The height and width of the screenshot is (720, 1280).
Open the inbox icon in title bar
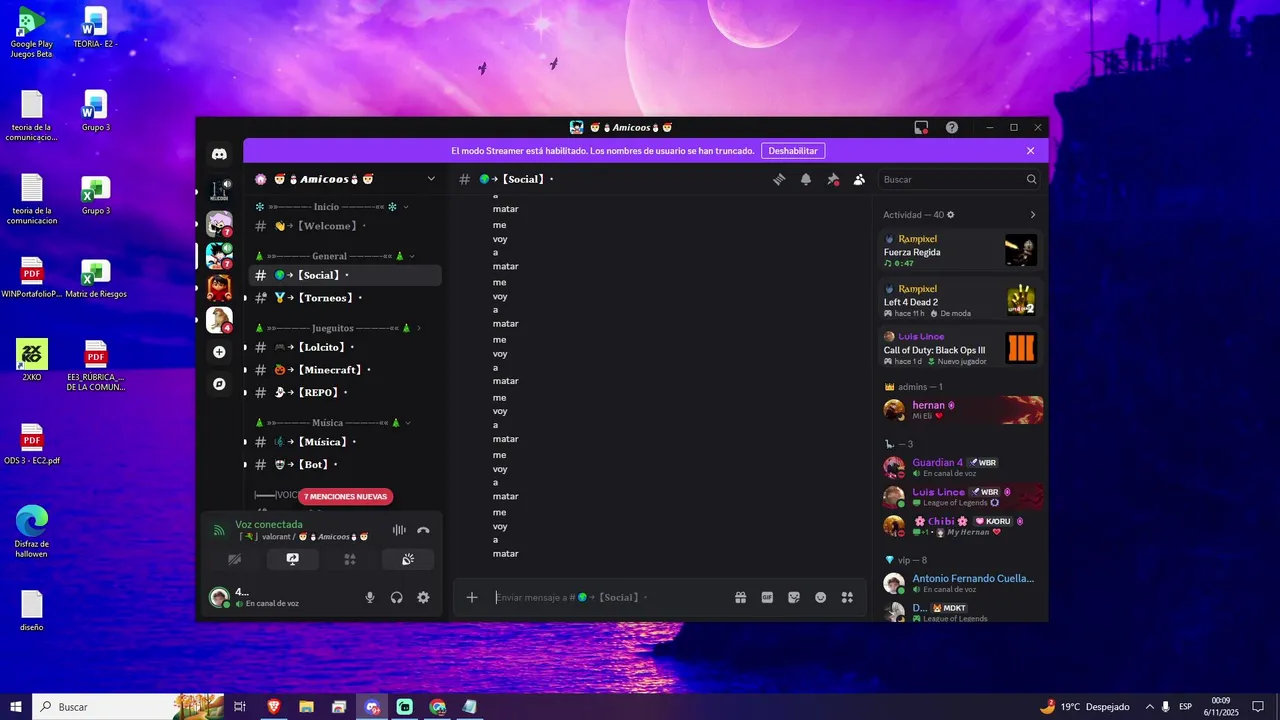tap(921, 127)
